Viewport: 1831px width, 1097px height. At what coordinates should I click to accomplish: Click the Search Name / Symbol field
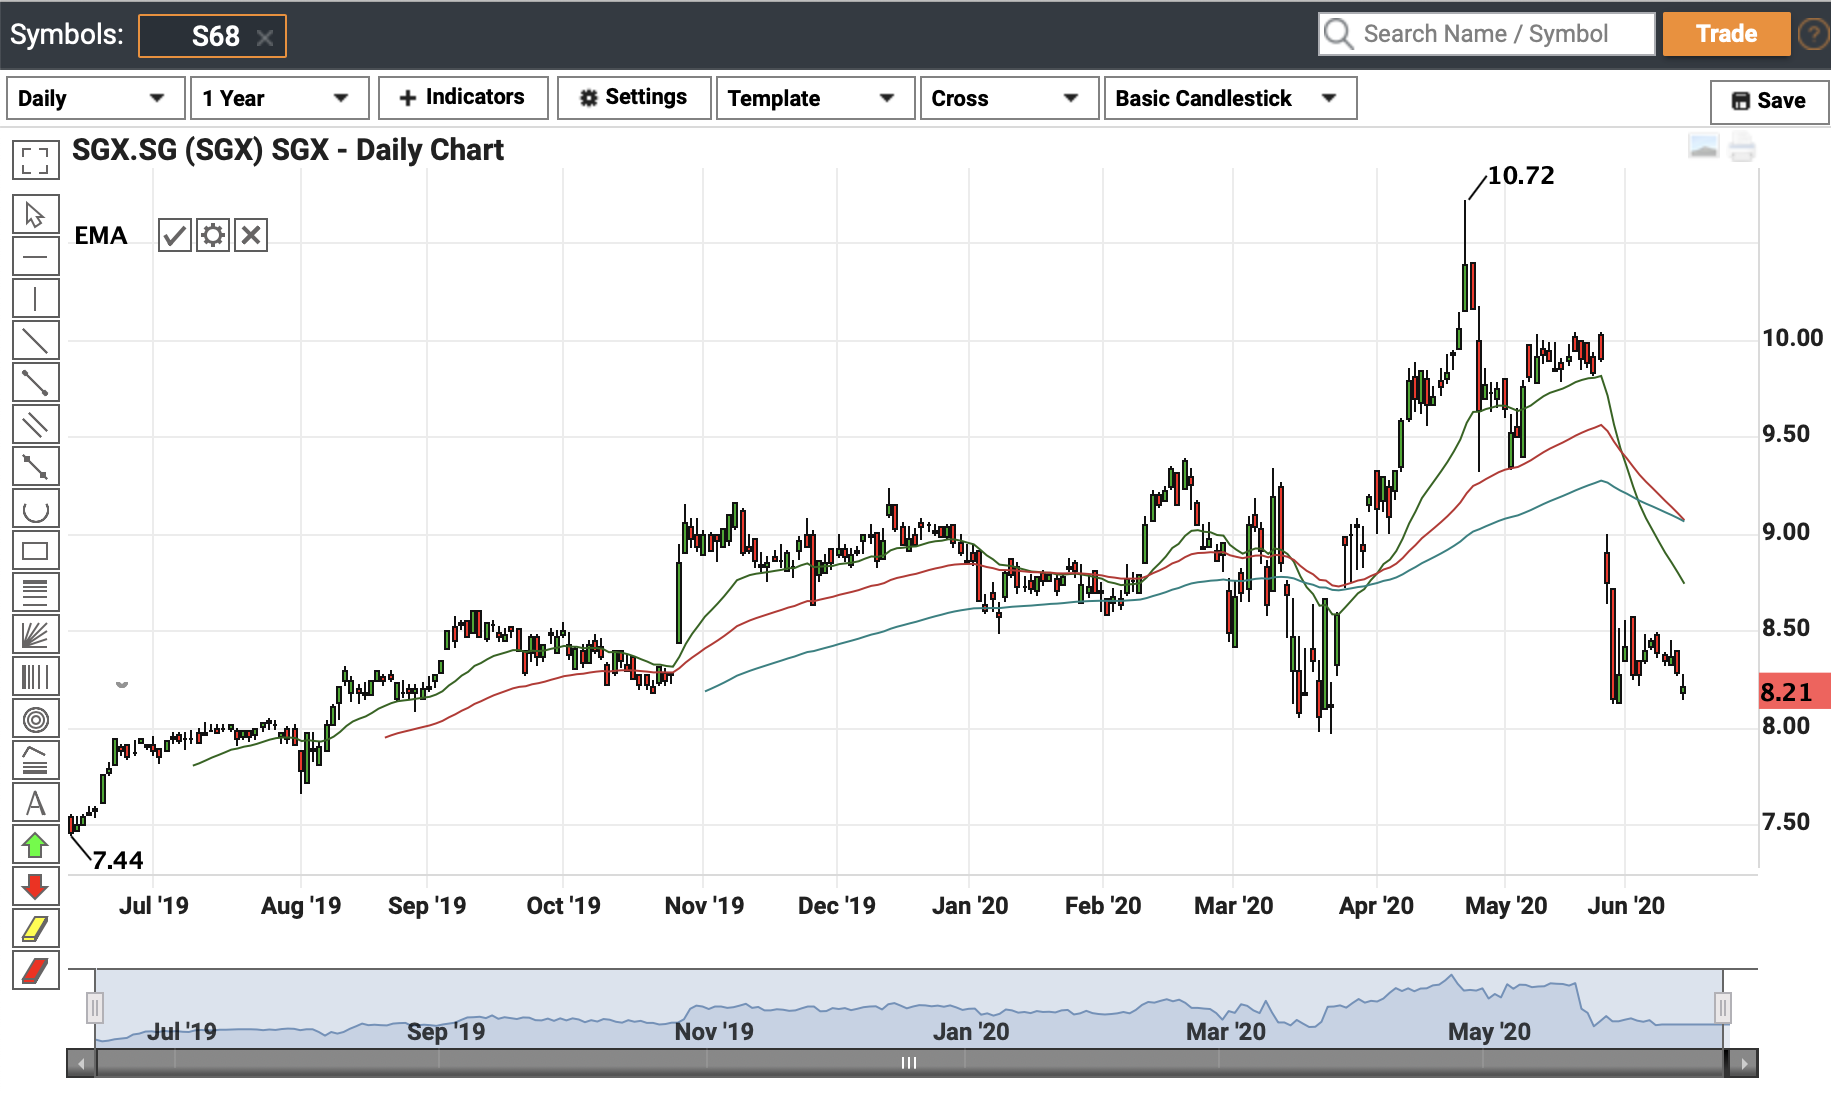1487,34
